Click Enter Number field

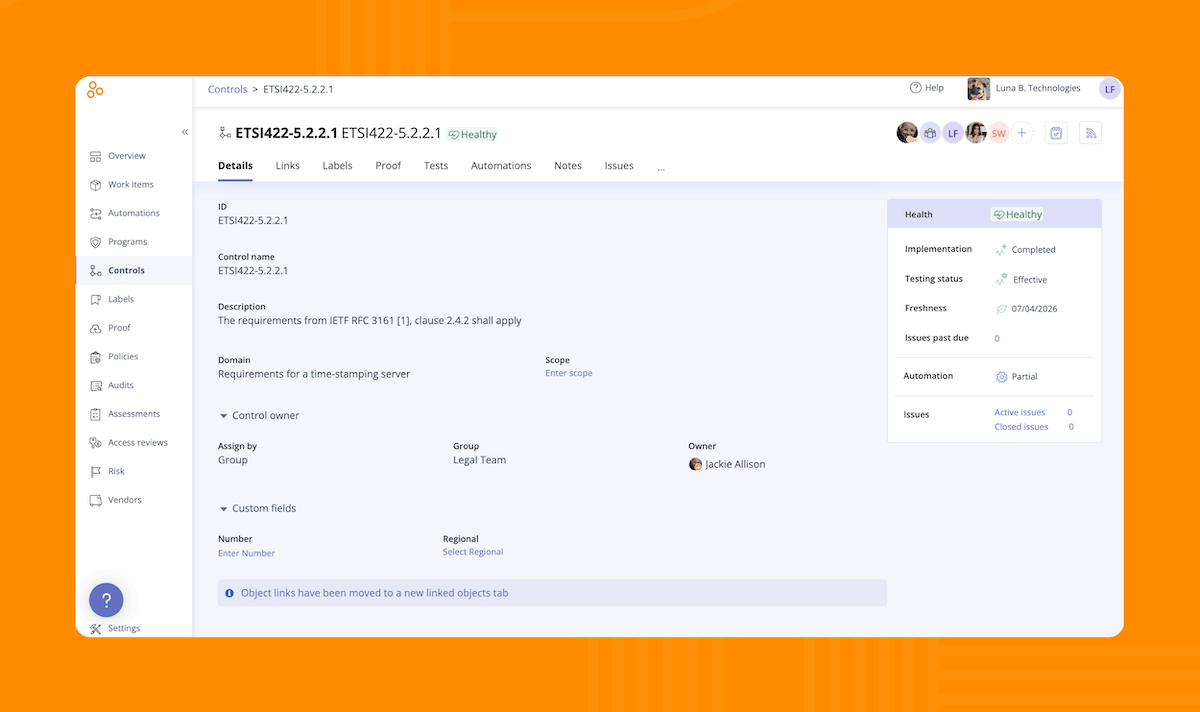246,553
